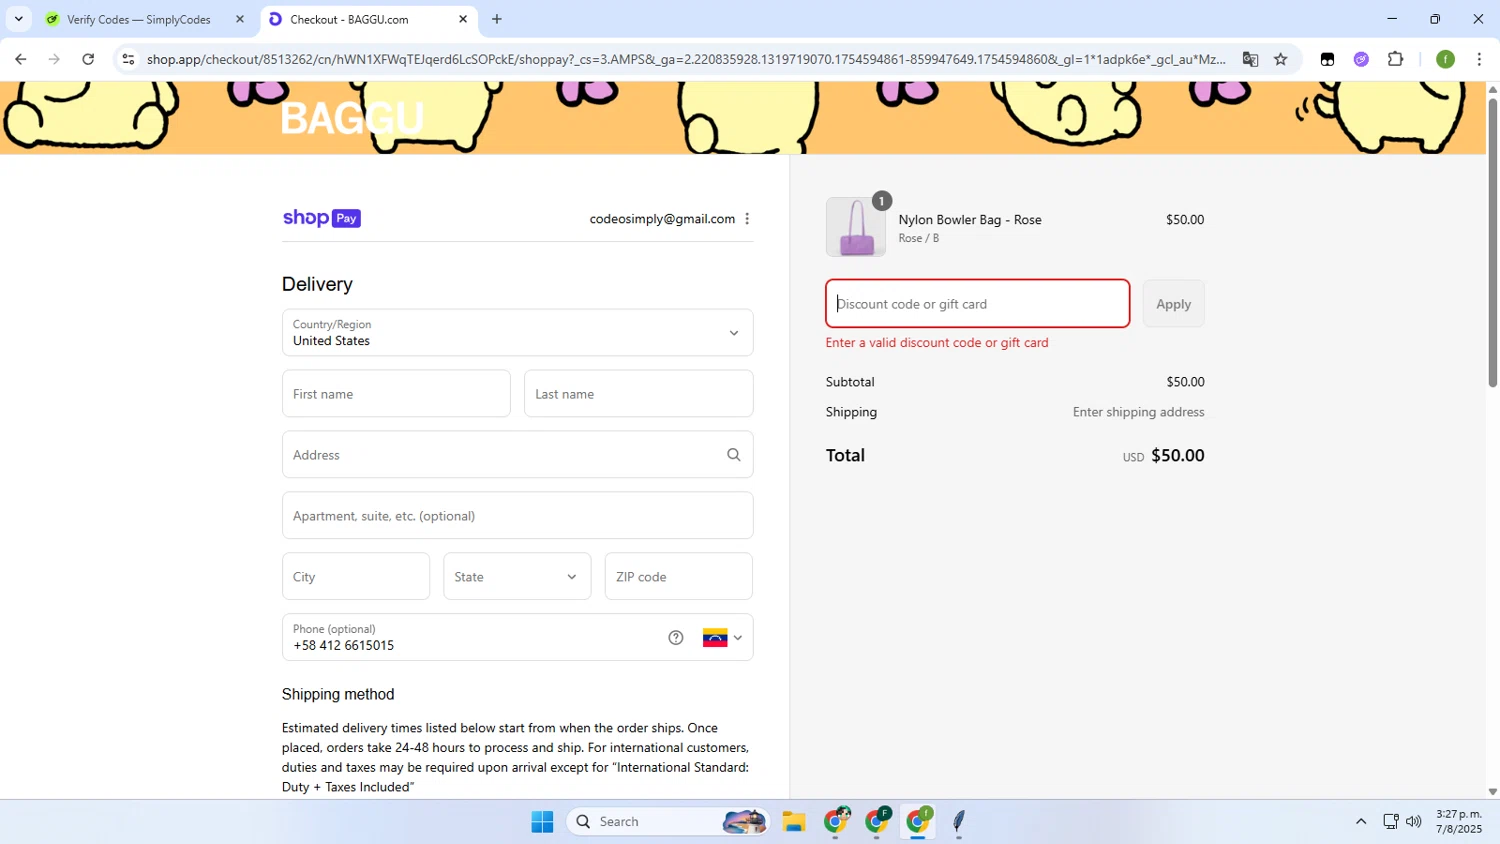
Task: Click the Apply discount button
Action: point(1173,304)
